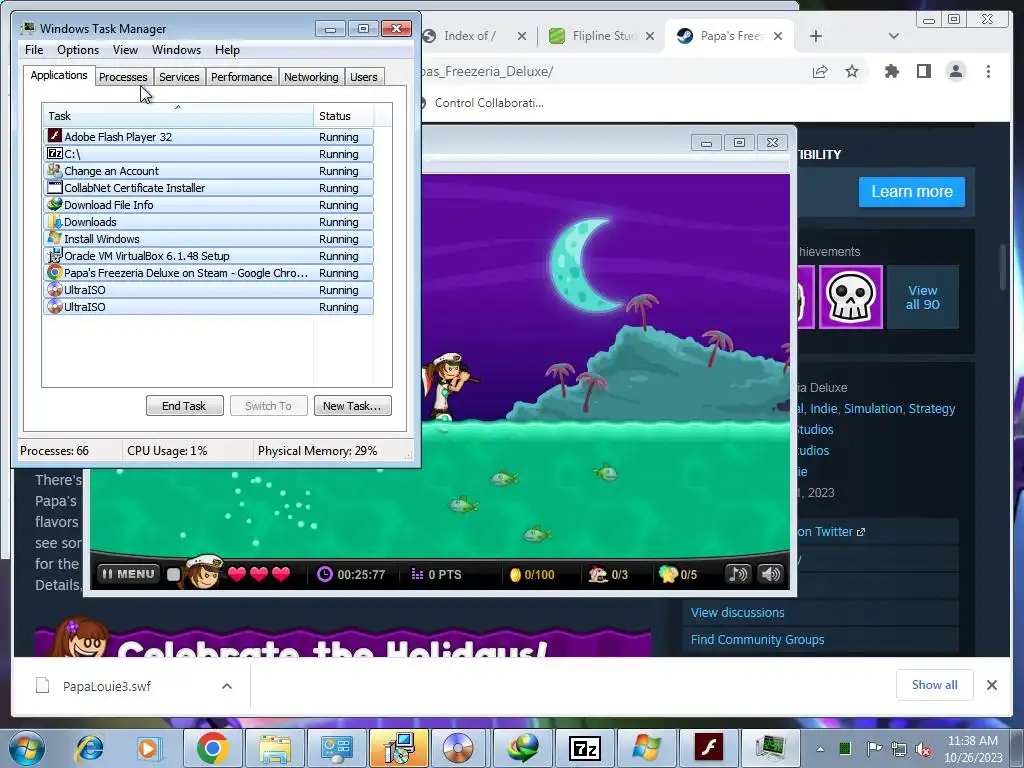This screenshot has height=768, width=1024.
Task: Click the muted volume tray icon
Action: coord(923,749)
